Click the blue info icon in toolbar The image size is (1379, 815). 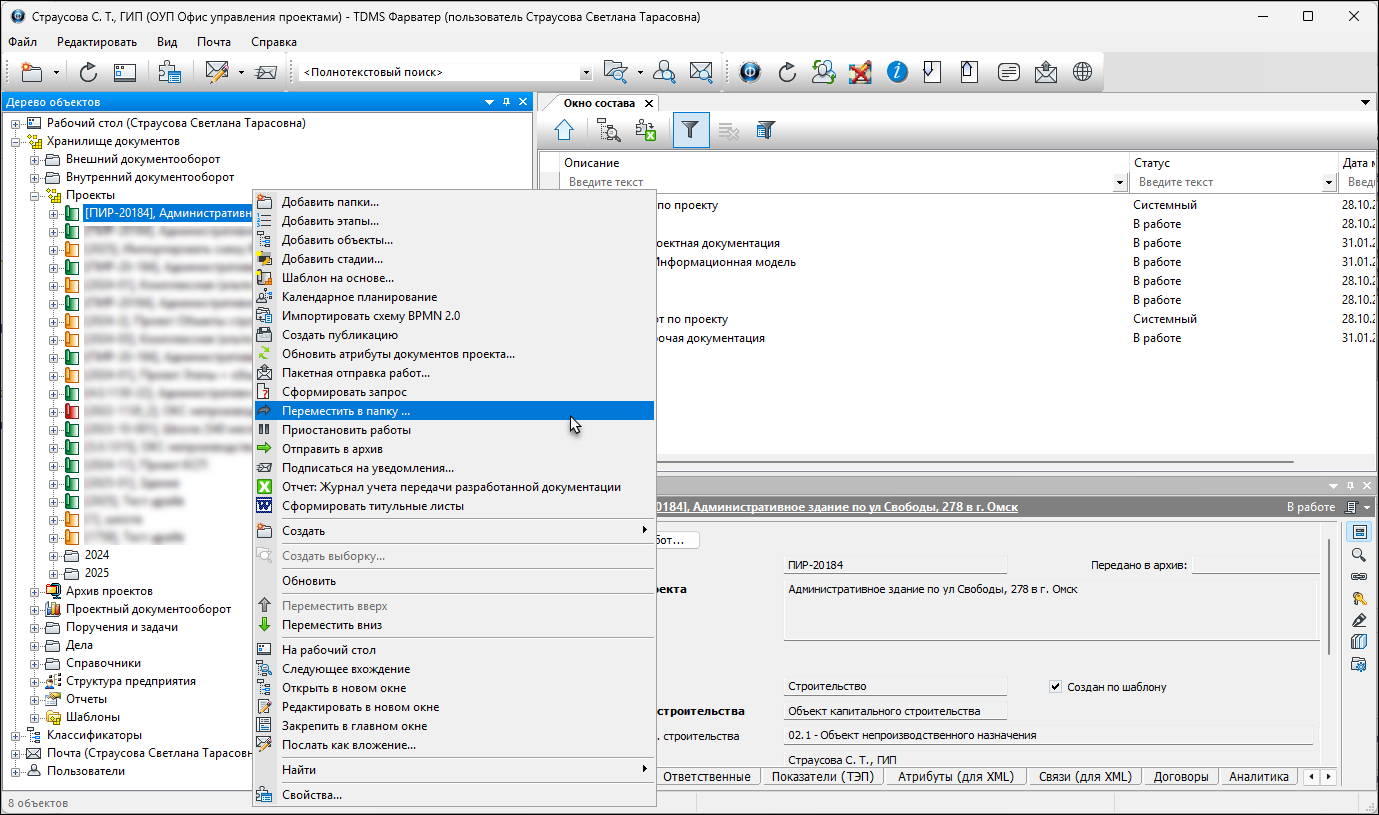tap(897, 72)
